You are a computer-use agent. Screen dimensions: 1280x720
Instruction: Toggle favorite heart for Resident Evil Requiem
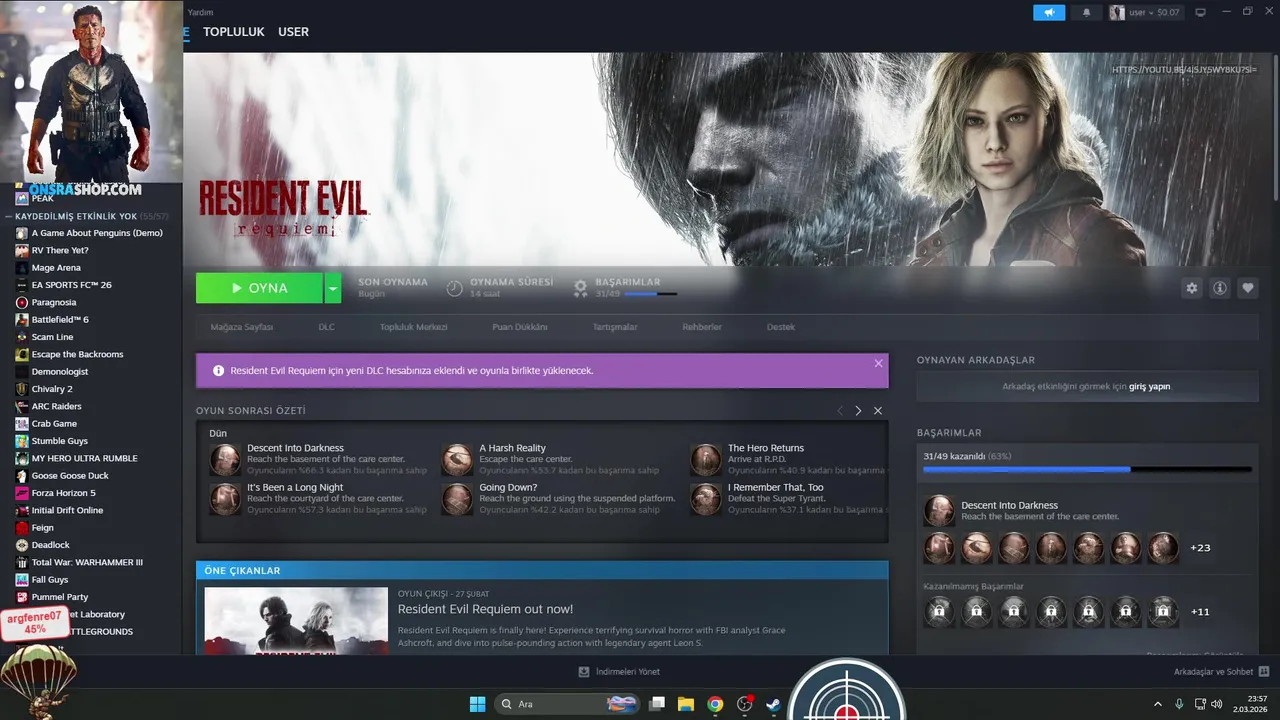tap(1248, 288)
